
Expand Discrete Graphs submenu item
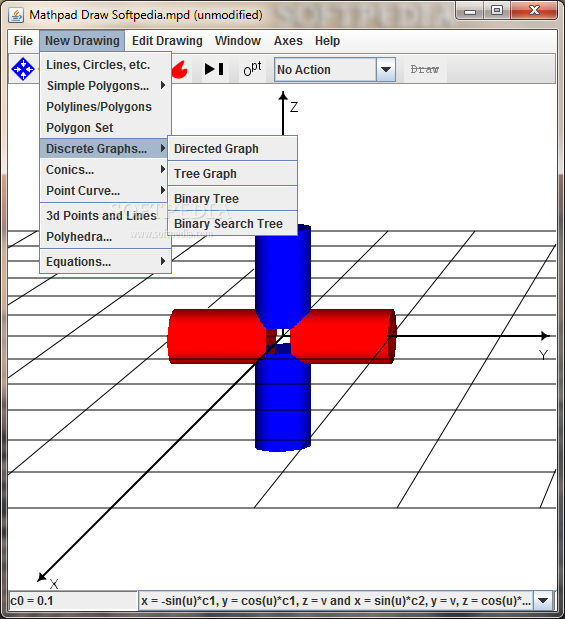tap(105, 148)
